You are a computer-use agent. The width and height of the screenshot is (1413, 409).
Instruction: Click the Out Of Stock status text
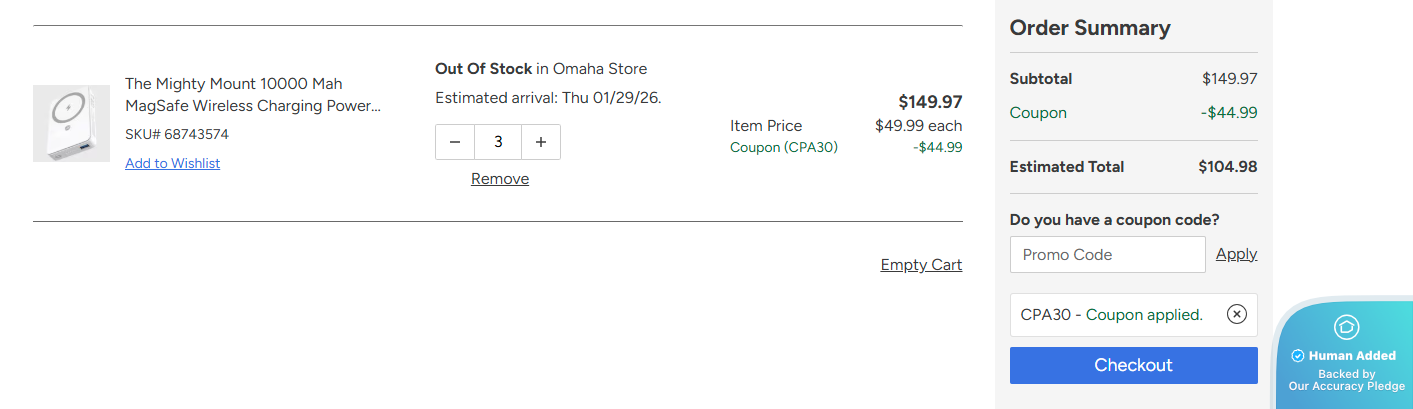(x=483, y=69)
